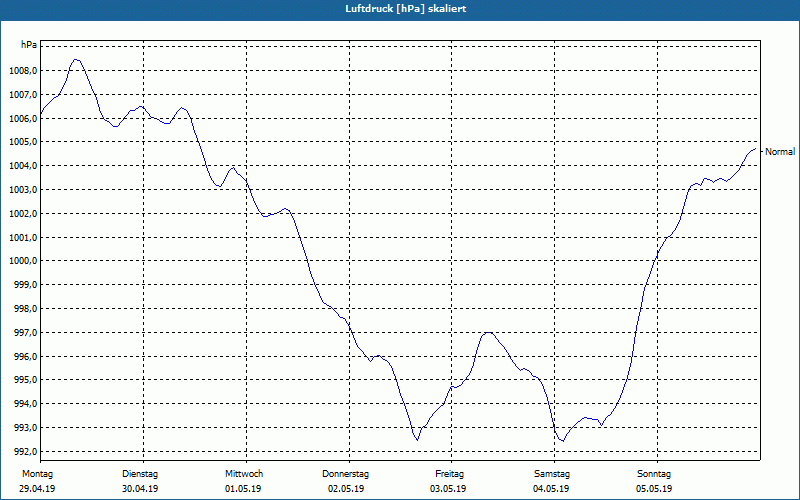Image resolution: width=800 pixels, height=500 pixels.
Task: Click the date 02.05.19
Action: 346,489
